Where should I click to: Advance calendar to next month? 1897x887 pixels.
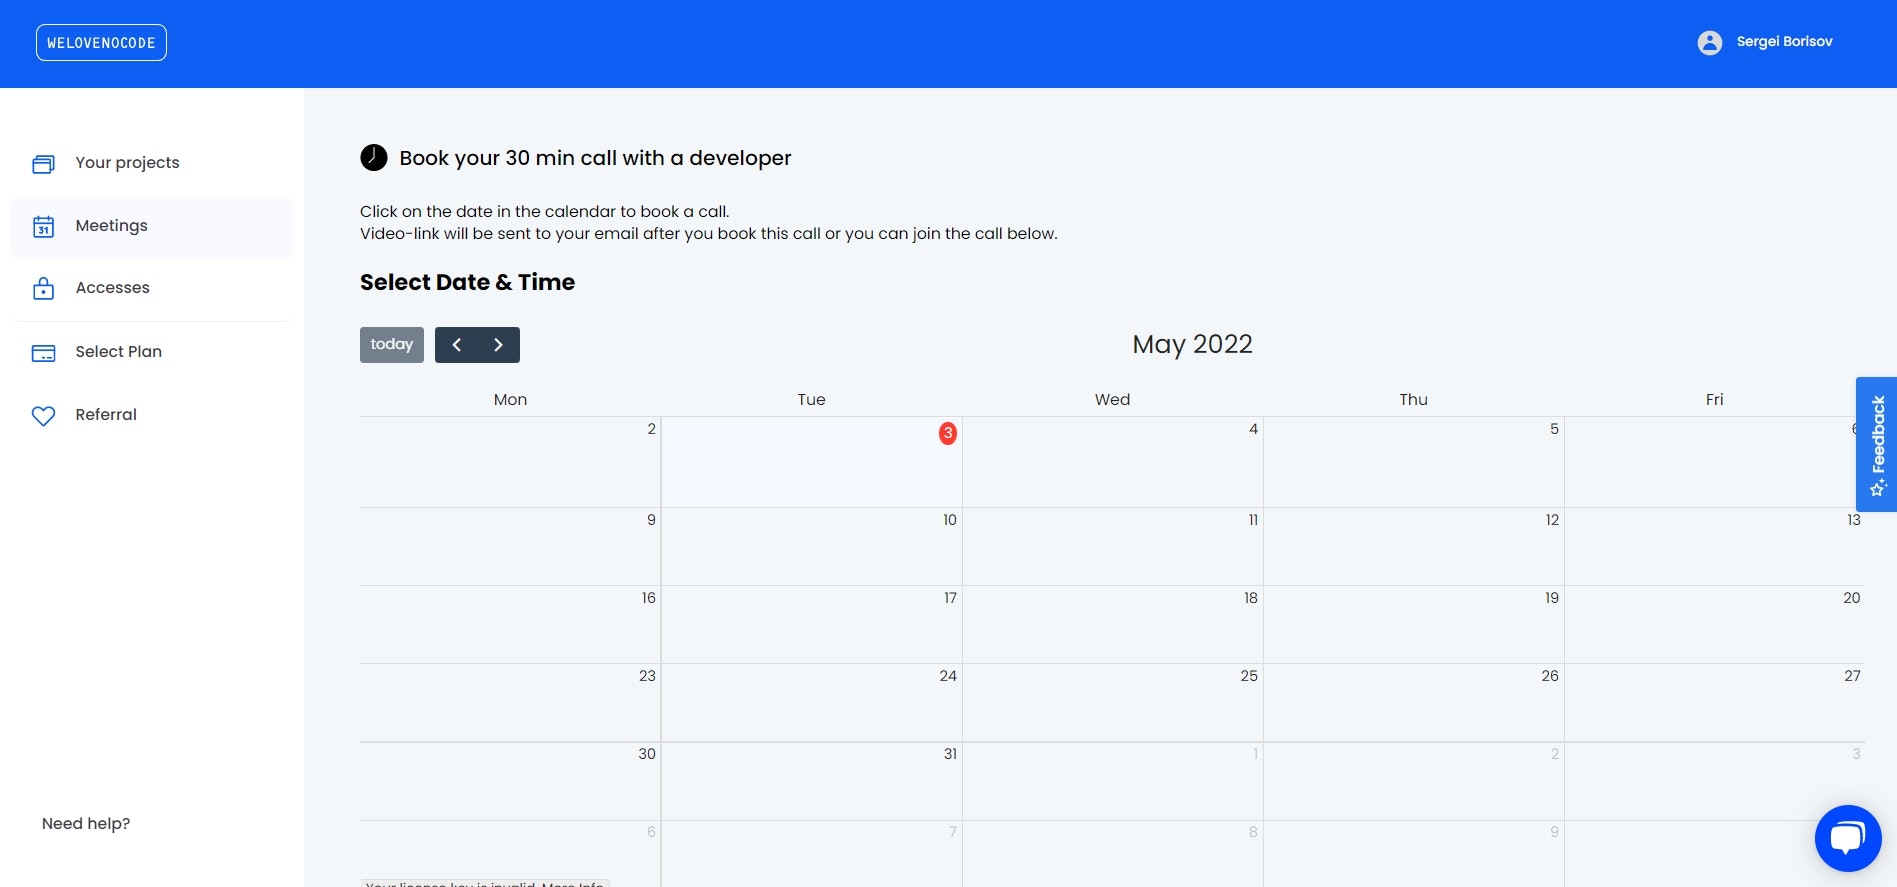pyautogui.click(x=499, y=345)
